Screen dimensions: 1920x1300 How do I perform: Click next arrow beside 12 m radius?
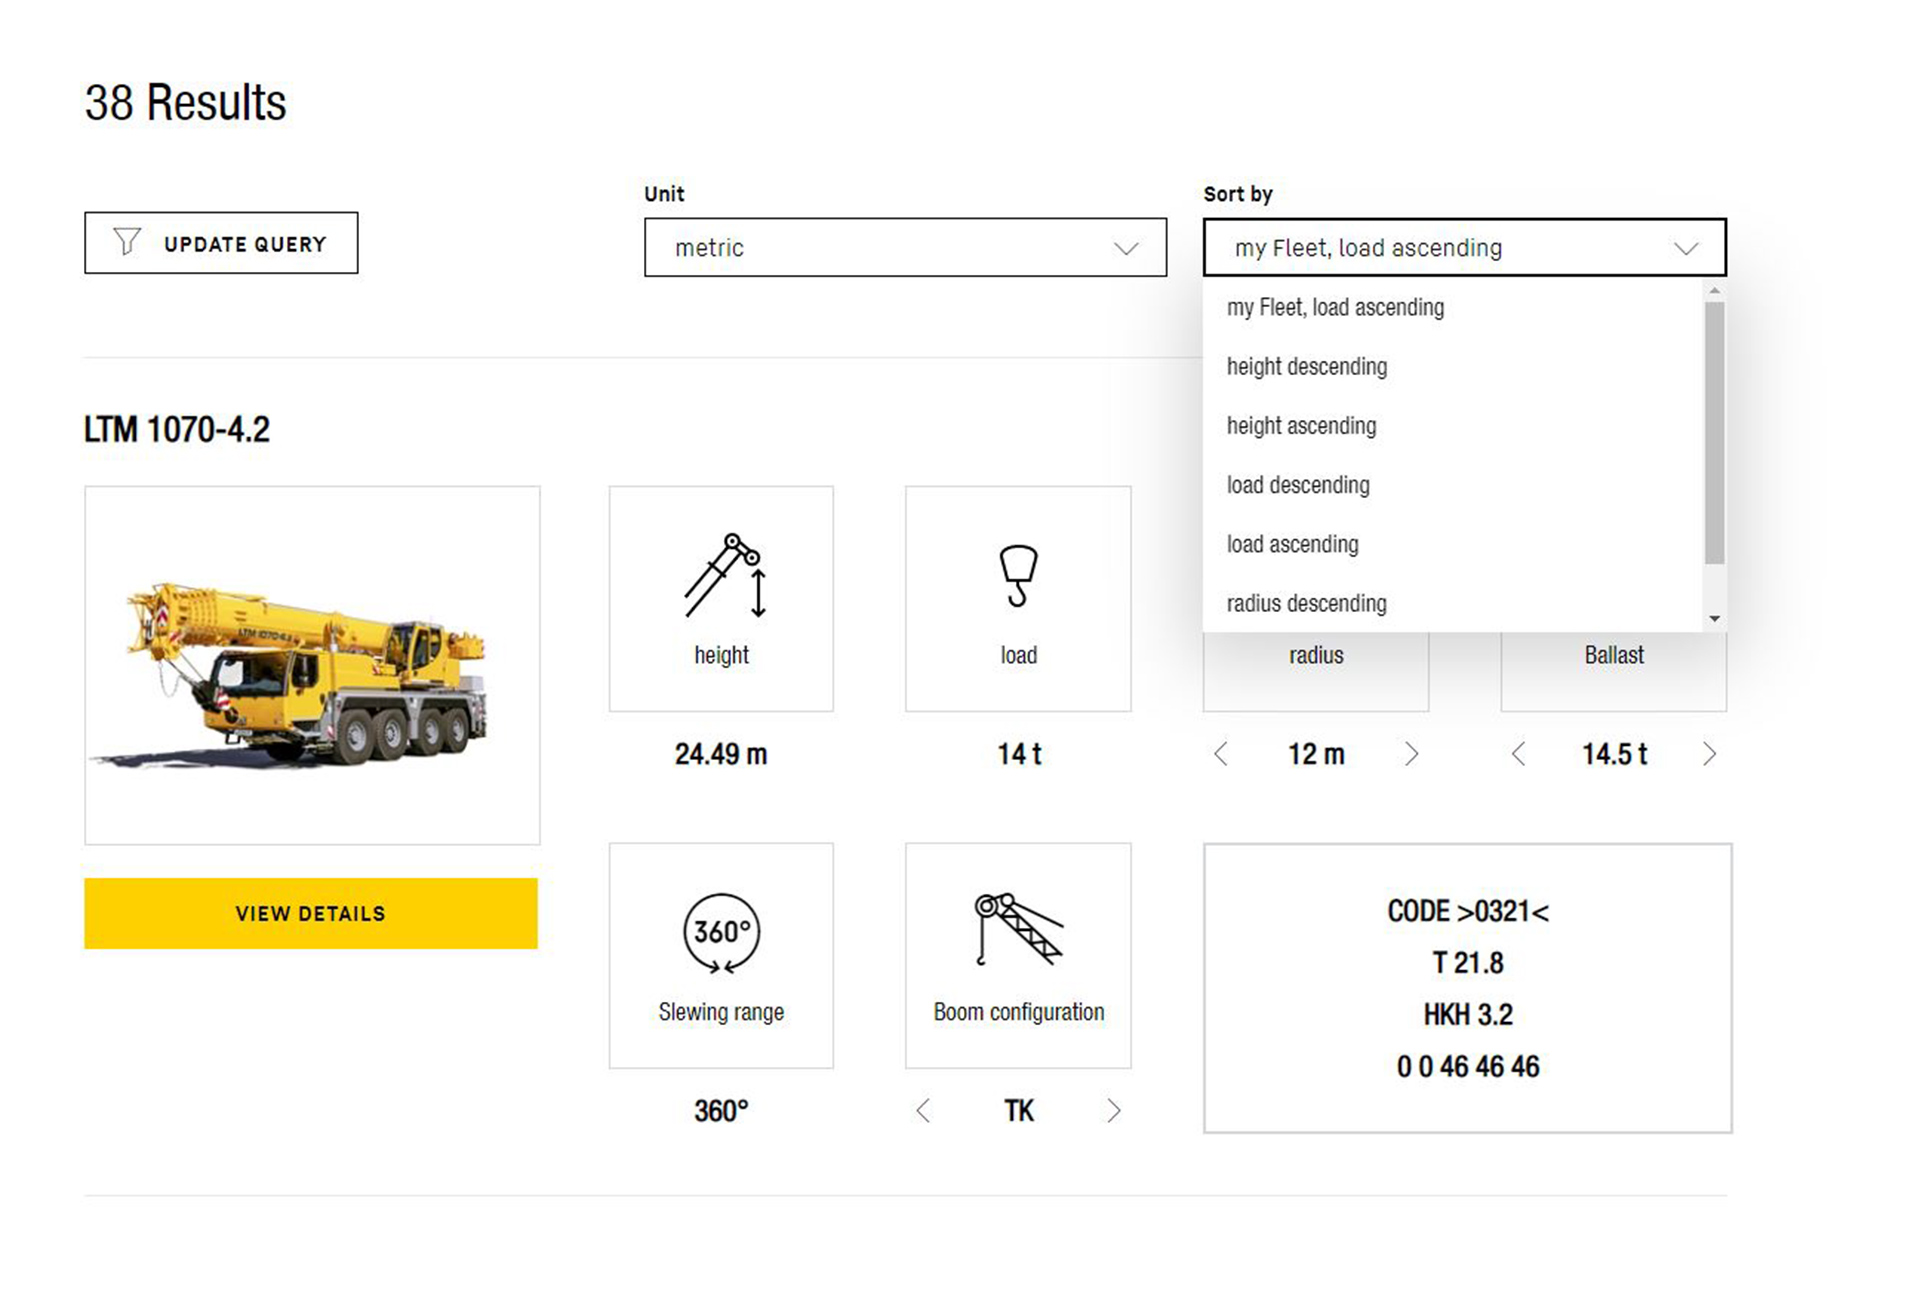tap(1411, 754)
